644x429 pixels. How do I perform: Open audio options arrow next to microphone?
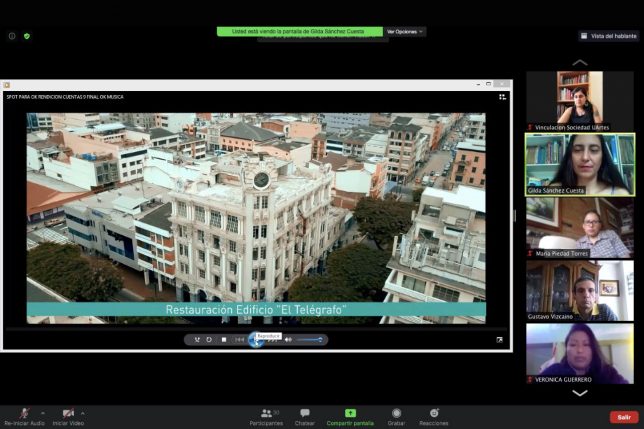point(41,412)
